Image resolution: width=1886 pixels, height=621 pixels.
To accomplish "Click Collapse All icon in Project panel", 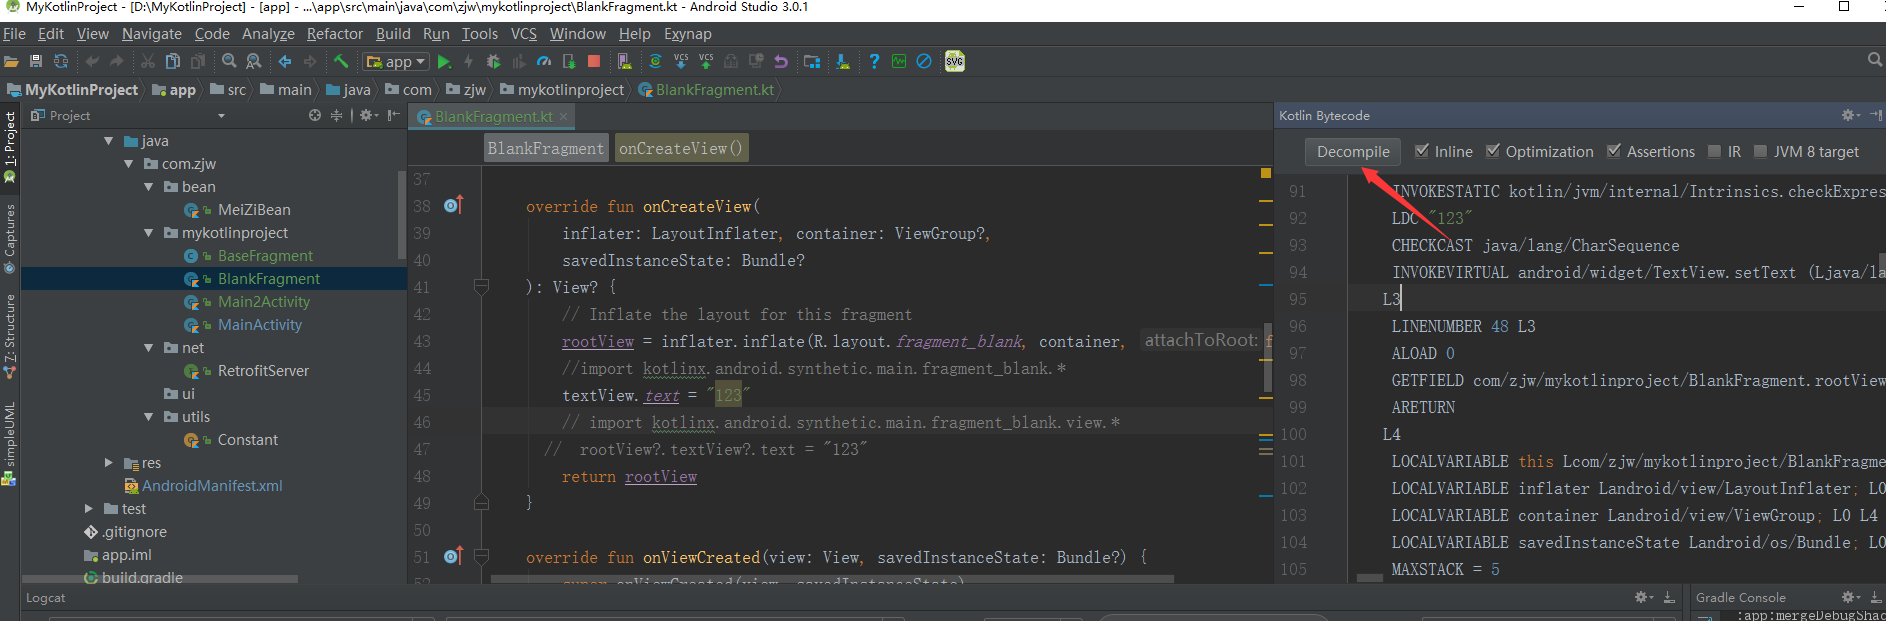I will (x=336, y=115).
